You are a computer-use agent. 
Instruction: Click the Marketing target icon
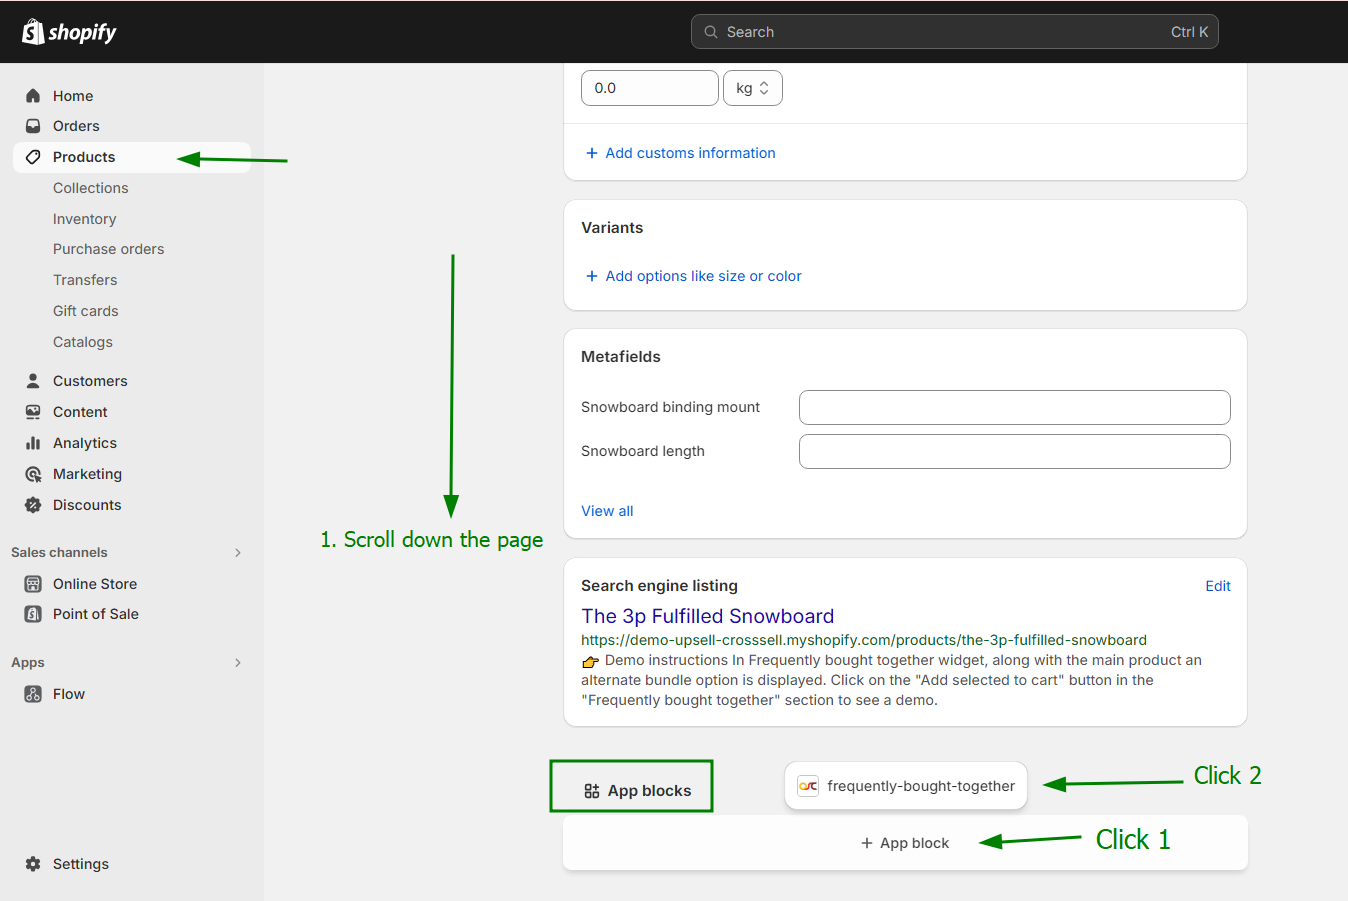pos(33,474)
